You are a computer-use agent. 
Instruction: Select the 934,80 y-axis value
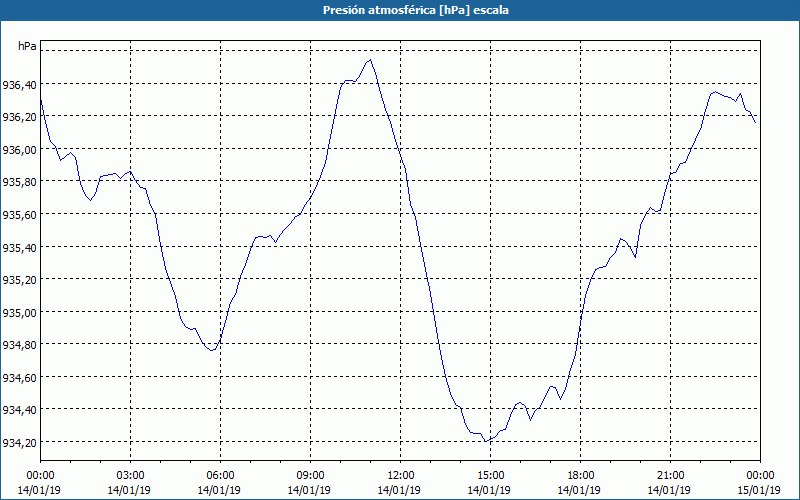click(x=19, y=345)
